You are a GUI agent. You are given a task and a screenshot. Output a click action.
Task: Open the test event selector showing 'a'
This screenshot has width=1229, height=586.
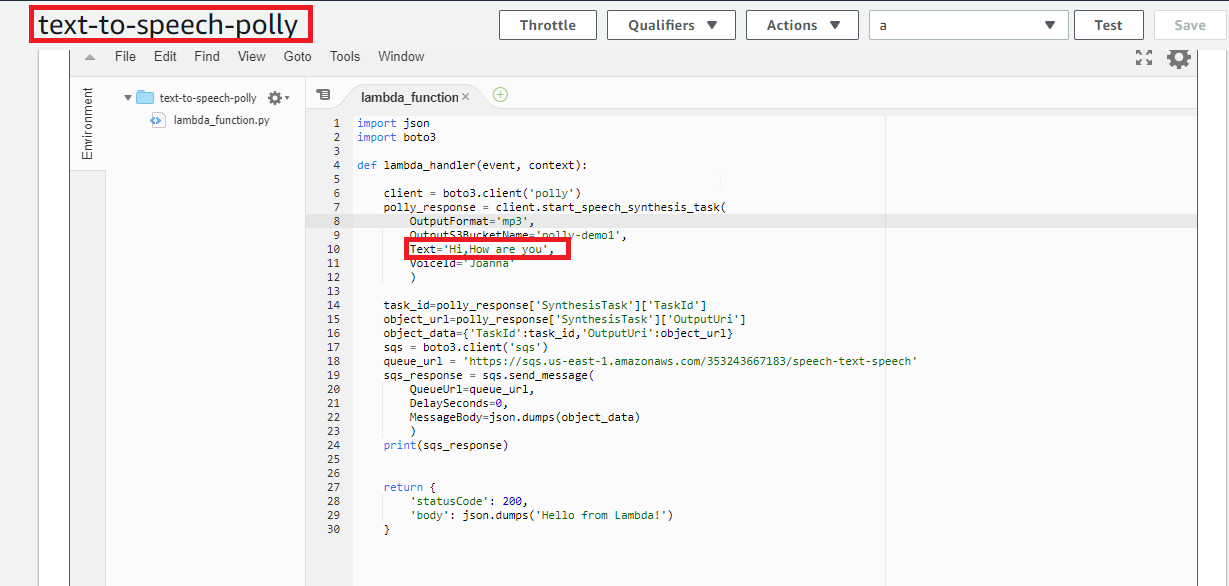(969, 25)
